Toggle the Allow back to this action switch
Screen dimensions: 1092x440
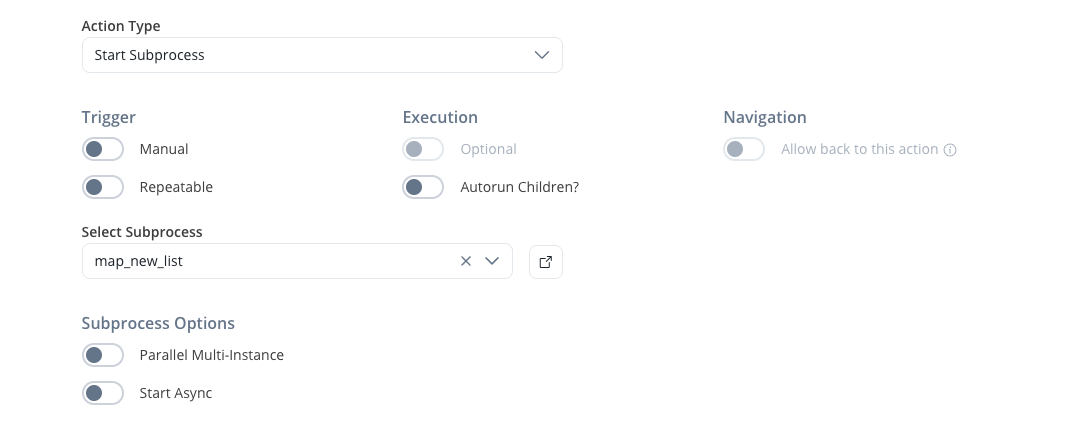(744, 149)
